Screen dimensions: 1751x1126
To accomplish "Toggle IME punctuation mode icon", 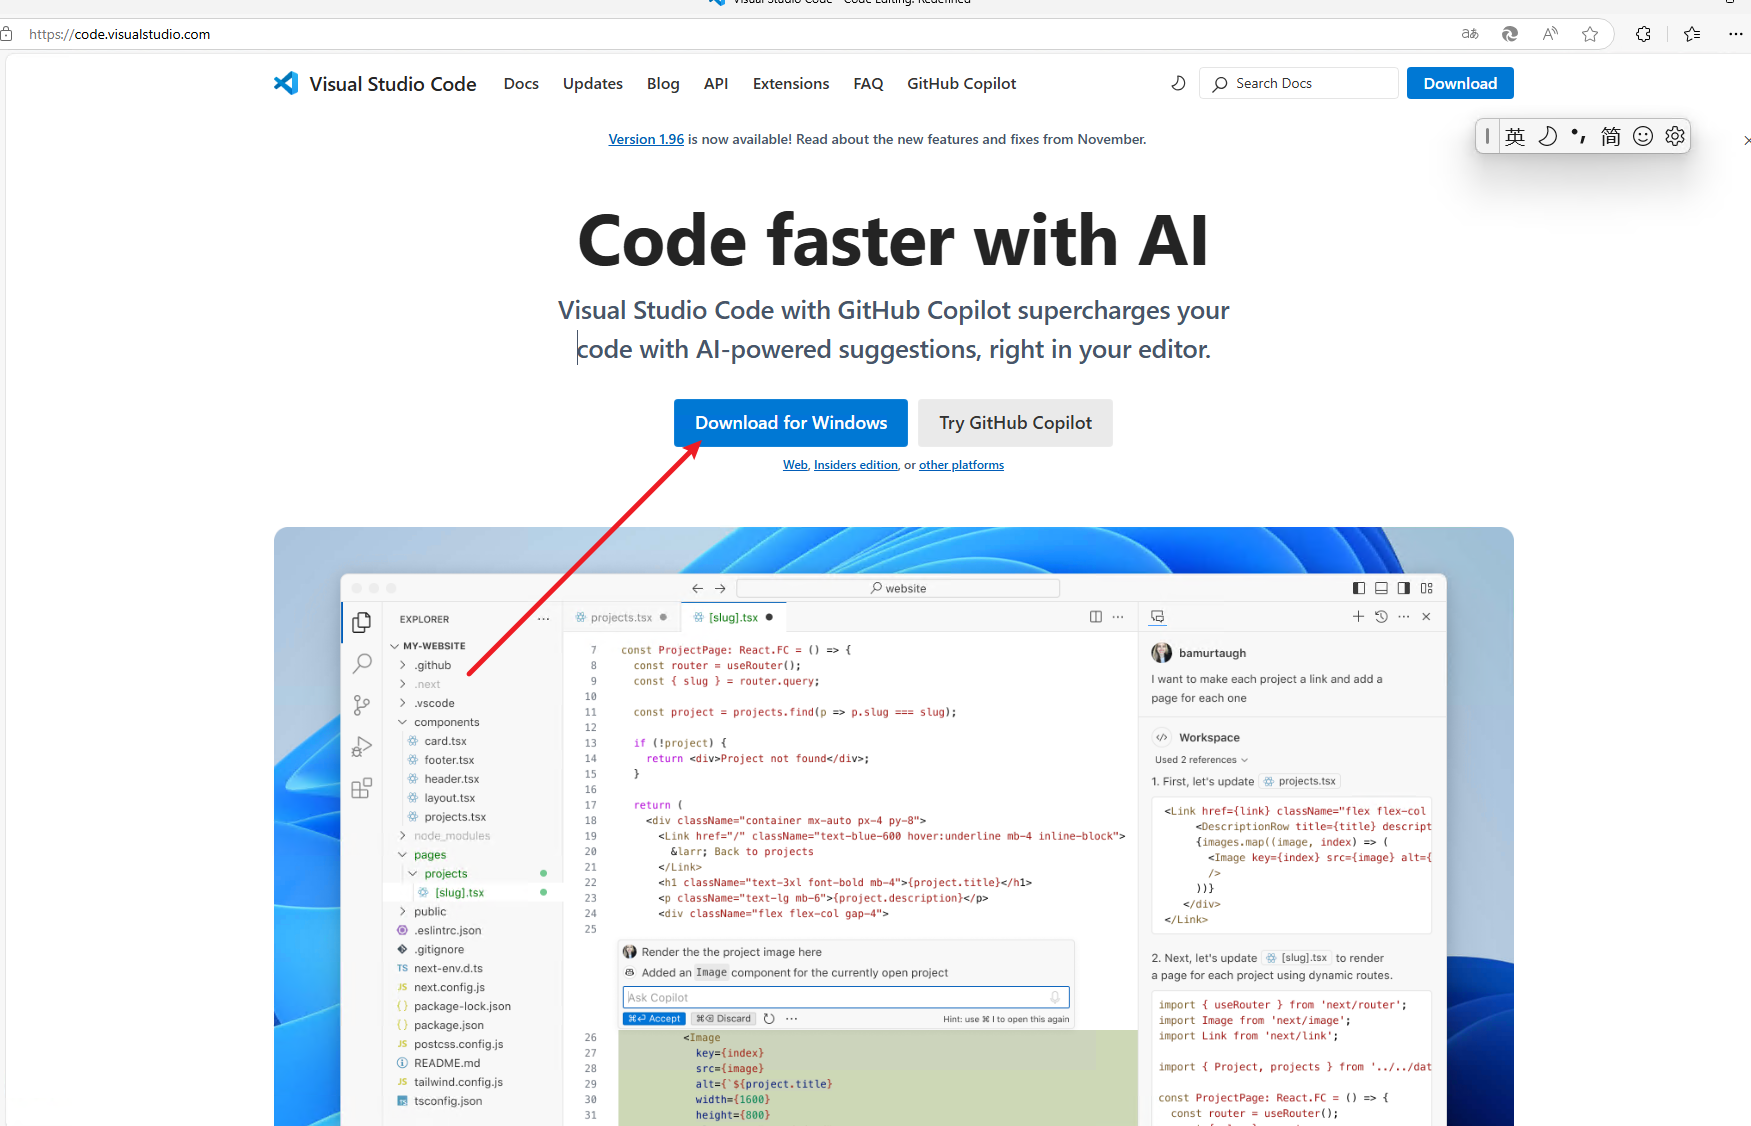I will [x=1579, y=136].
